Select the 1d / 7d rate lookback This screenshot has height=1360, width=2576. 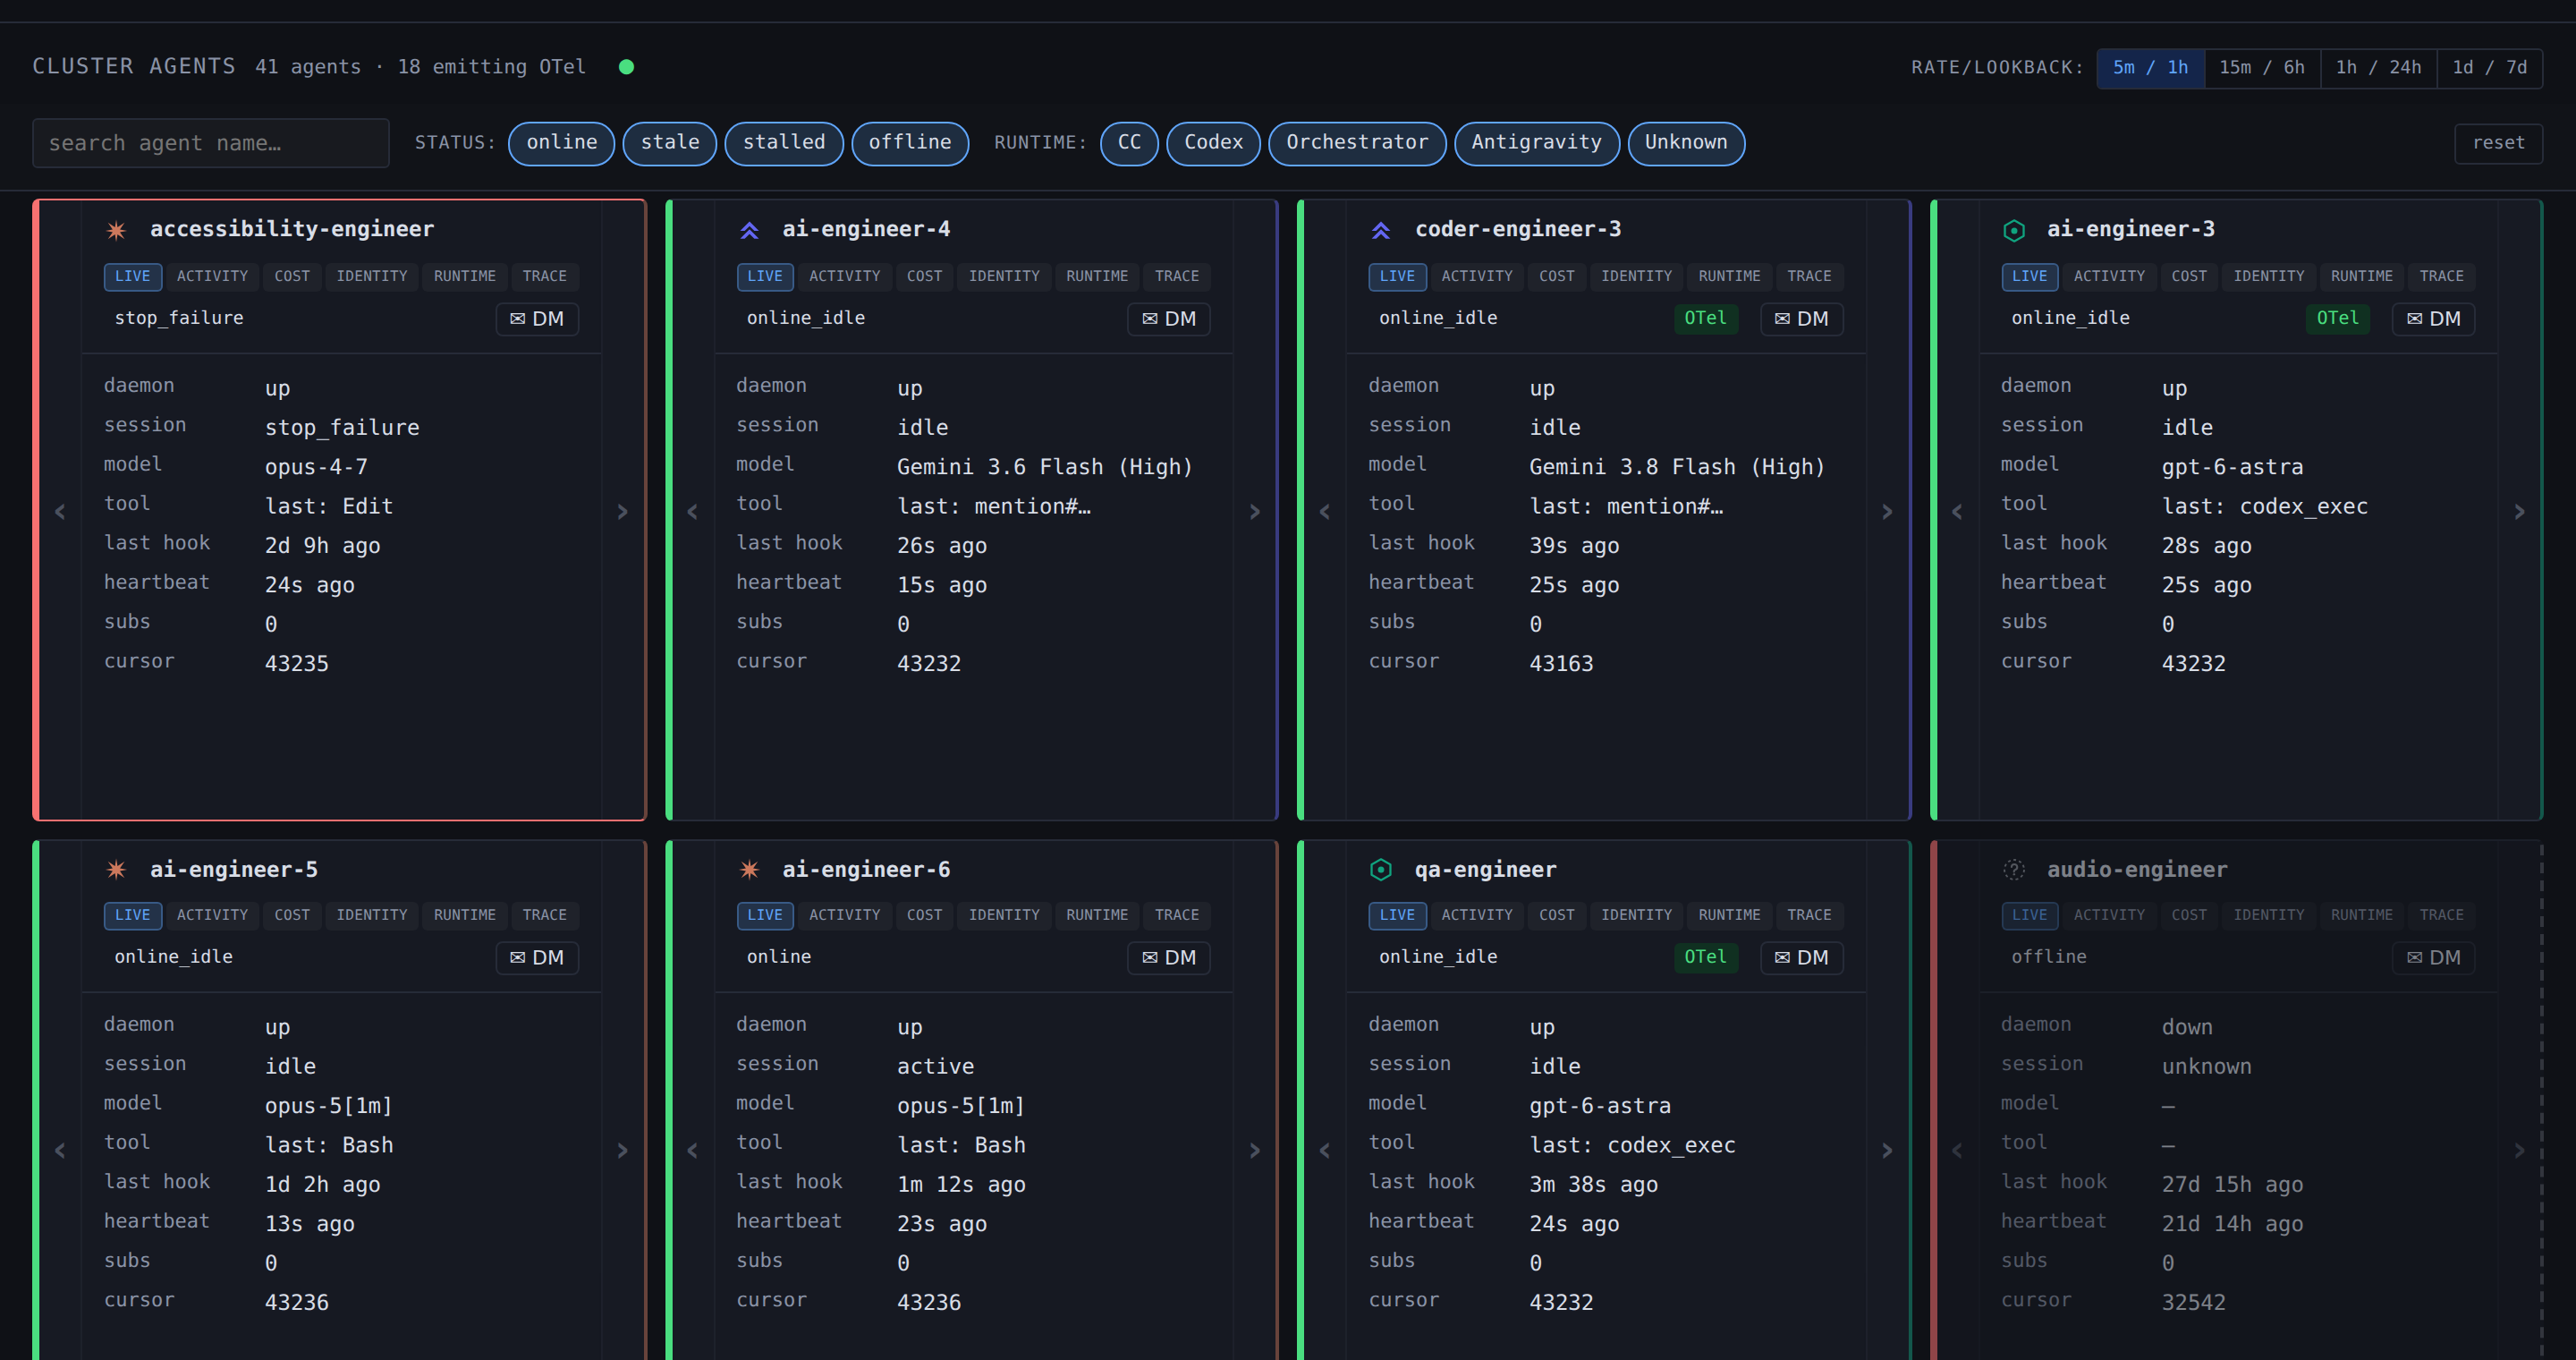coord(2489,68)
